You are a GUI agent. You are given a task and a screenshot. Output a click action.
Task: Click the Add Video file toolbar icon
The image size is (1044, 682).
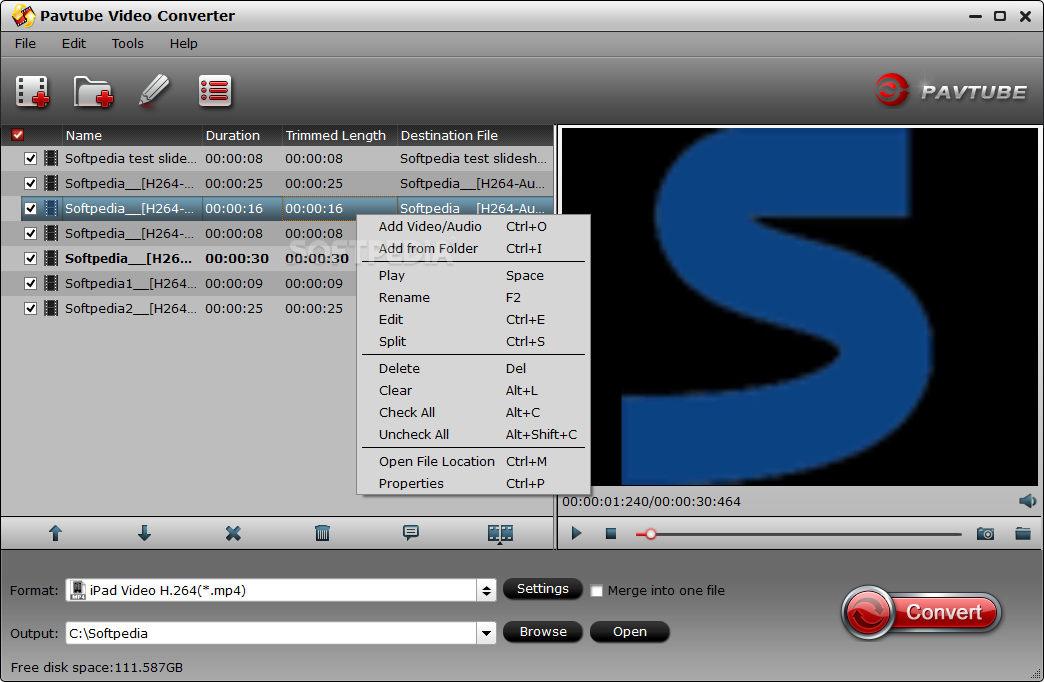[x=32, y=91]
